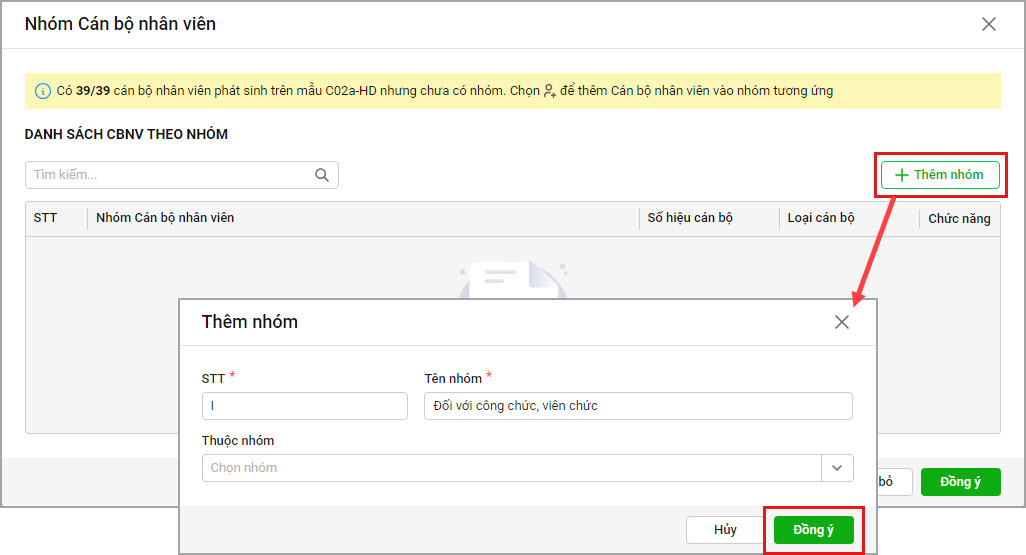
Task: Click the Chức năng column header
Action: point(958,218)
